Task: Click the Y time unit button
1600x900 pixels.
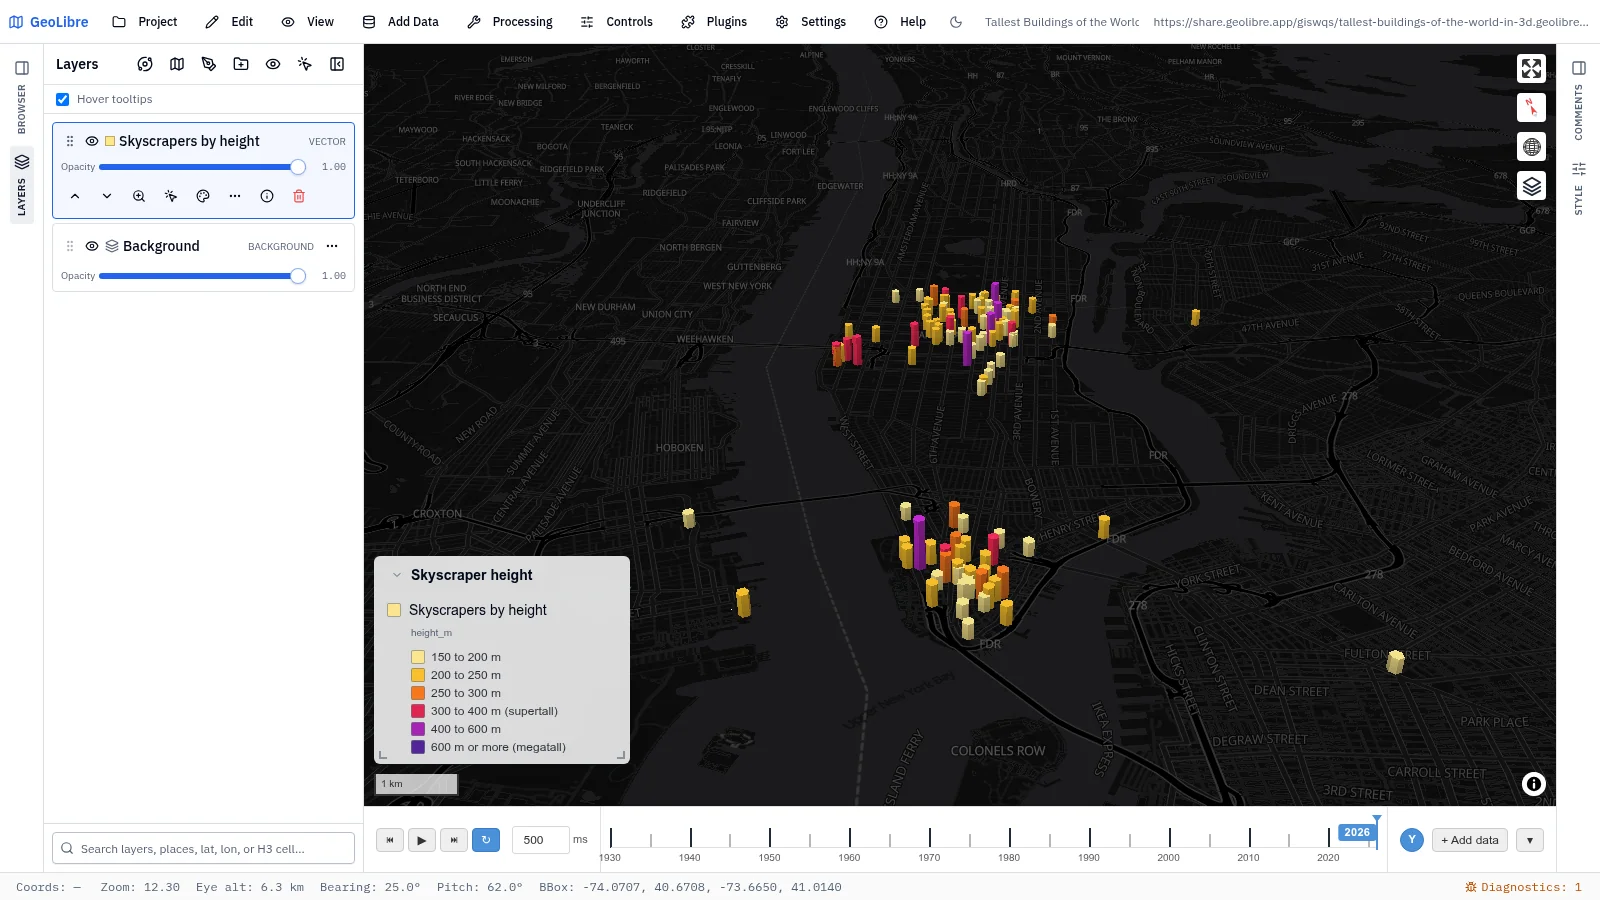Action: [x=1412, y=840]
